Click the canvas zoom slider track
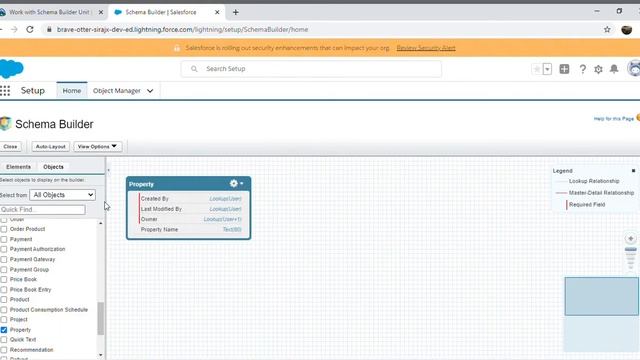 click(631, 258)
